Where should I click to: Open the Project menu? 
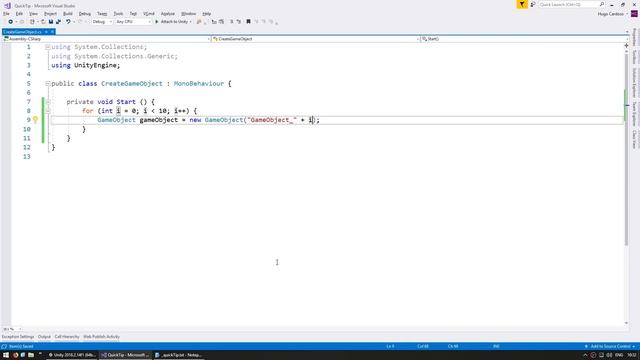[x=51, y=14]
